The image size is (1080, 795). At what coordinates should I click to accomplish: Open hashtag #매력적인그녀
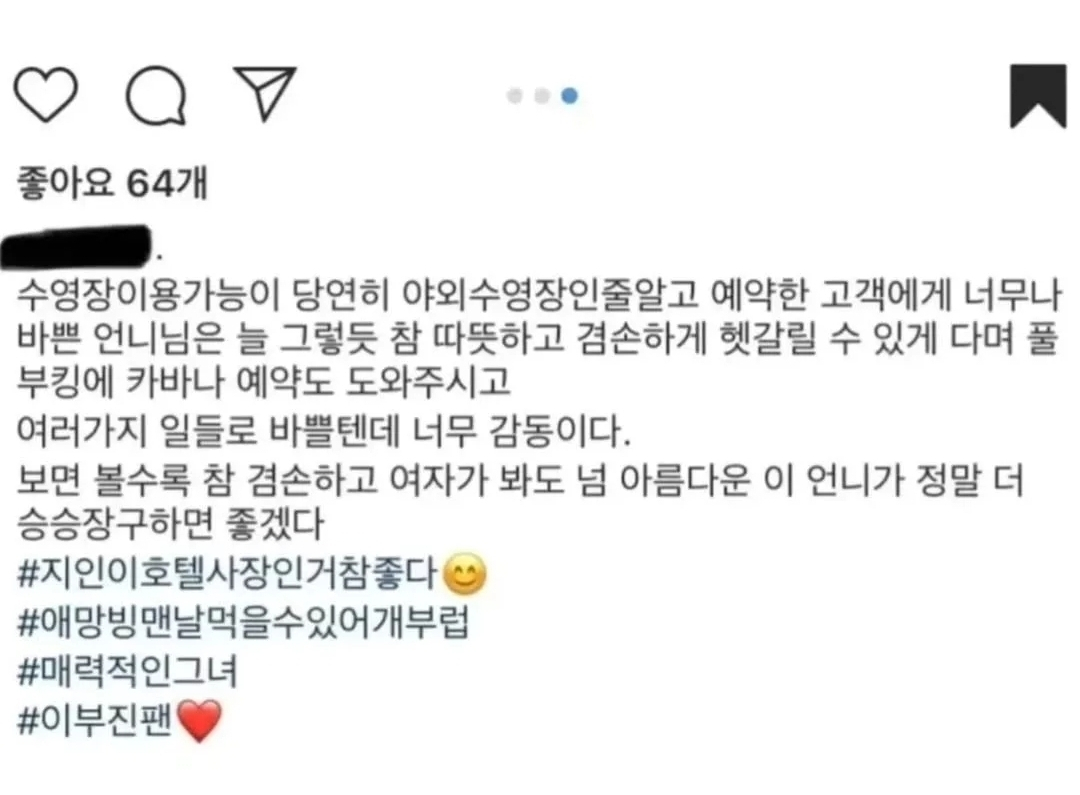tap(127, 670)
